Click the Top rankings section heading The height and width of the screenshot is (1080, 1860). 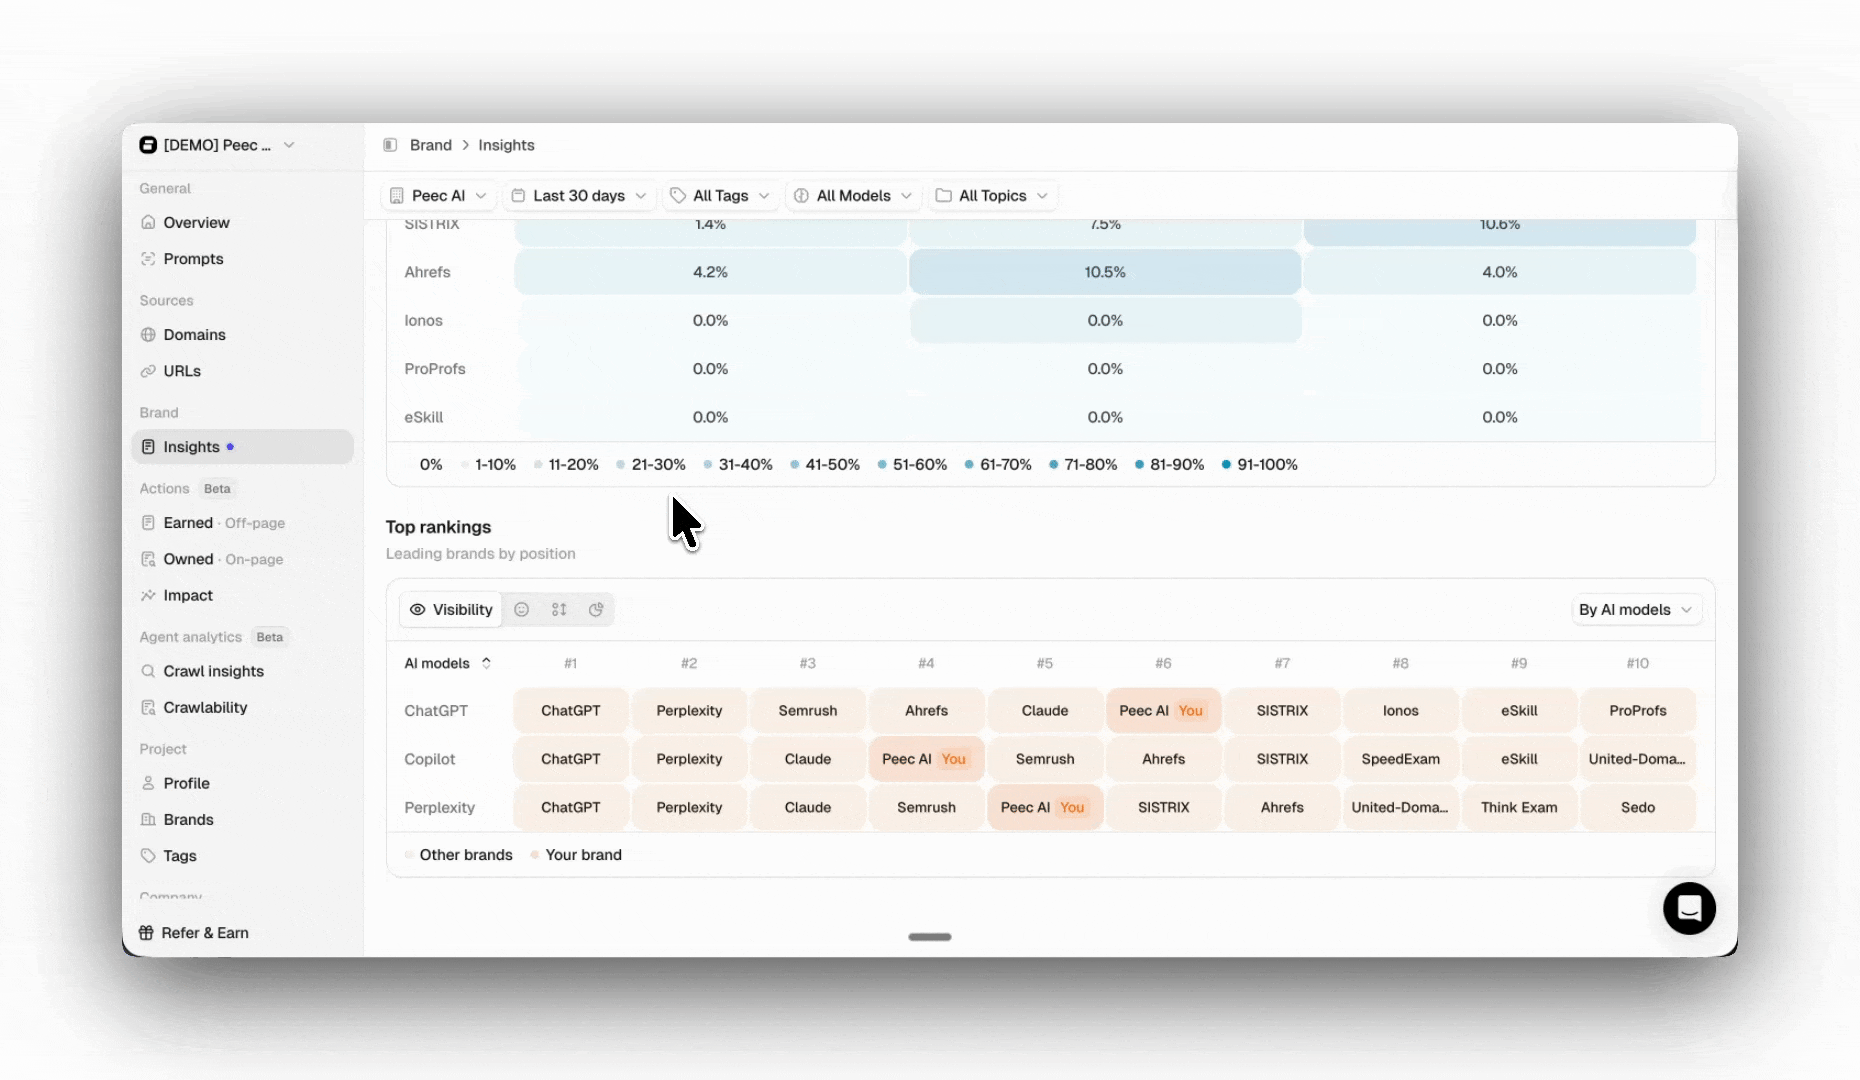pos(438,527)
